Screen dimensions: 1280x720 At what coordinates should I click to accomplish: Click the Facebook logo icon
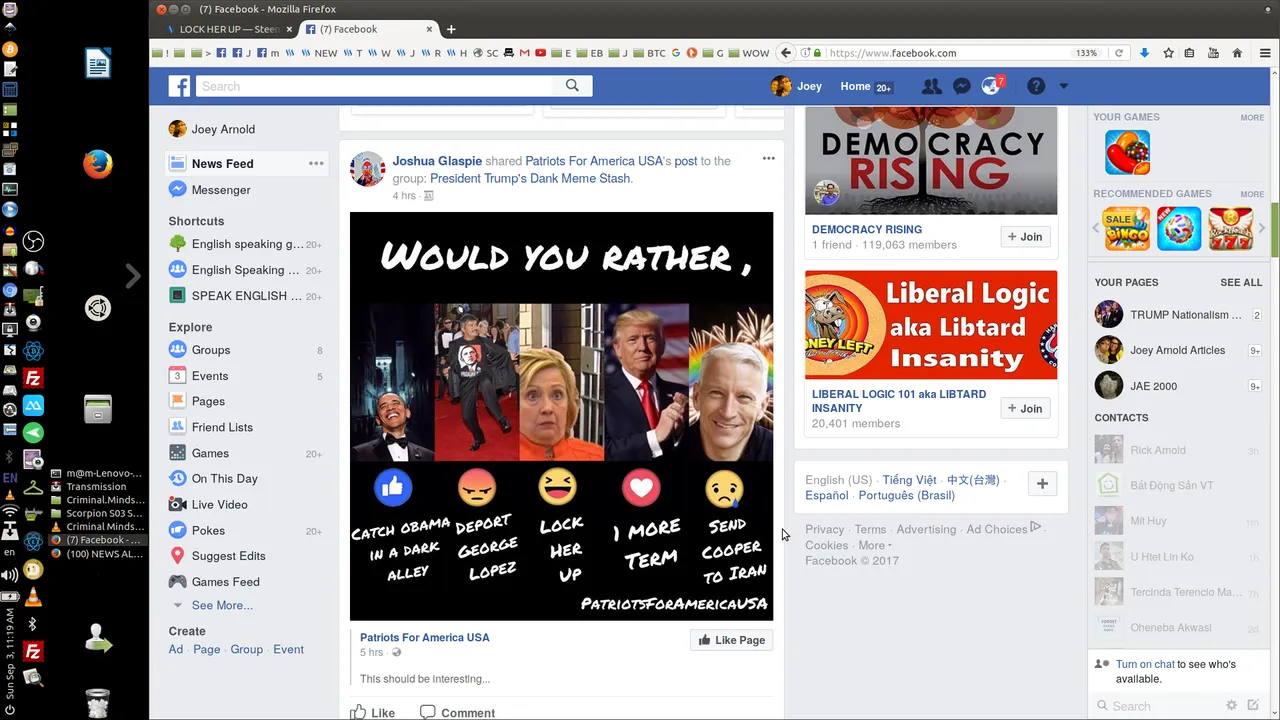click(x=179, y=87)
